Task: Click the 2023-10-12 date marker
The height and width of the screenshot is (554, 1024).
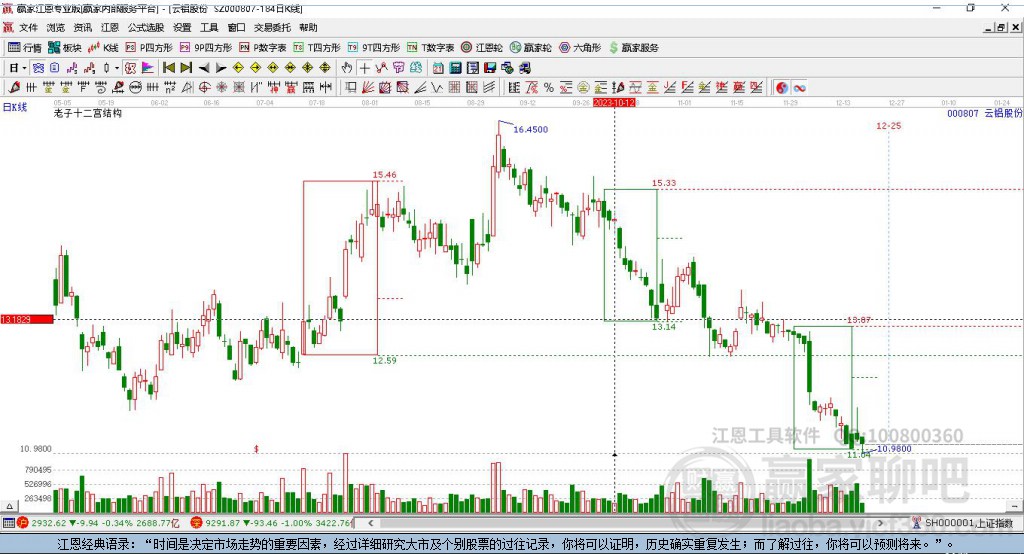Action: coord(614,103)
